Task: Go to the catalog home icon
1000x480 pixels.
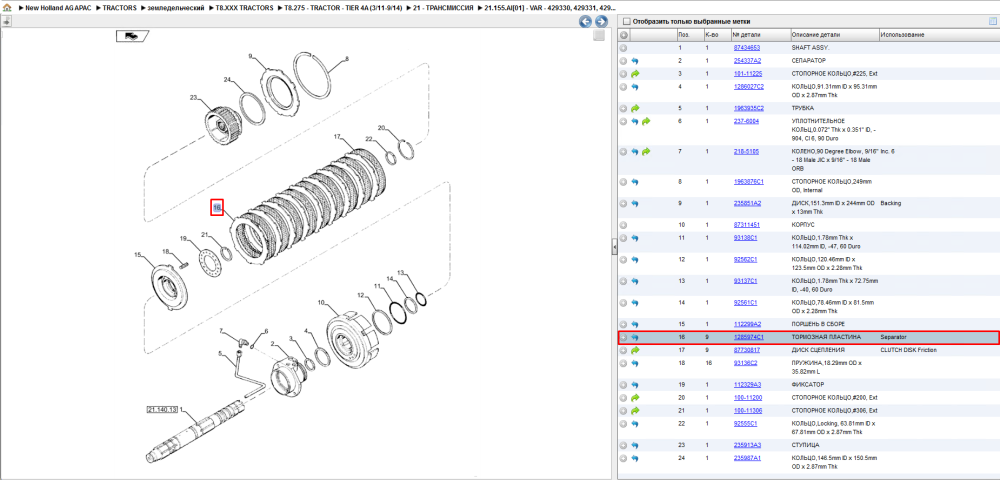Action: [x=7, y=8]
